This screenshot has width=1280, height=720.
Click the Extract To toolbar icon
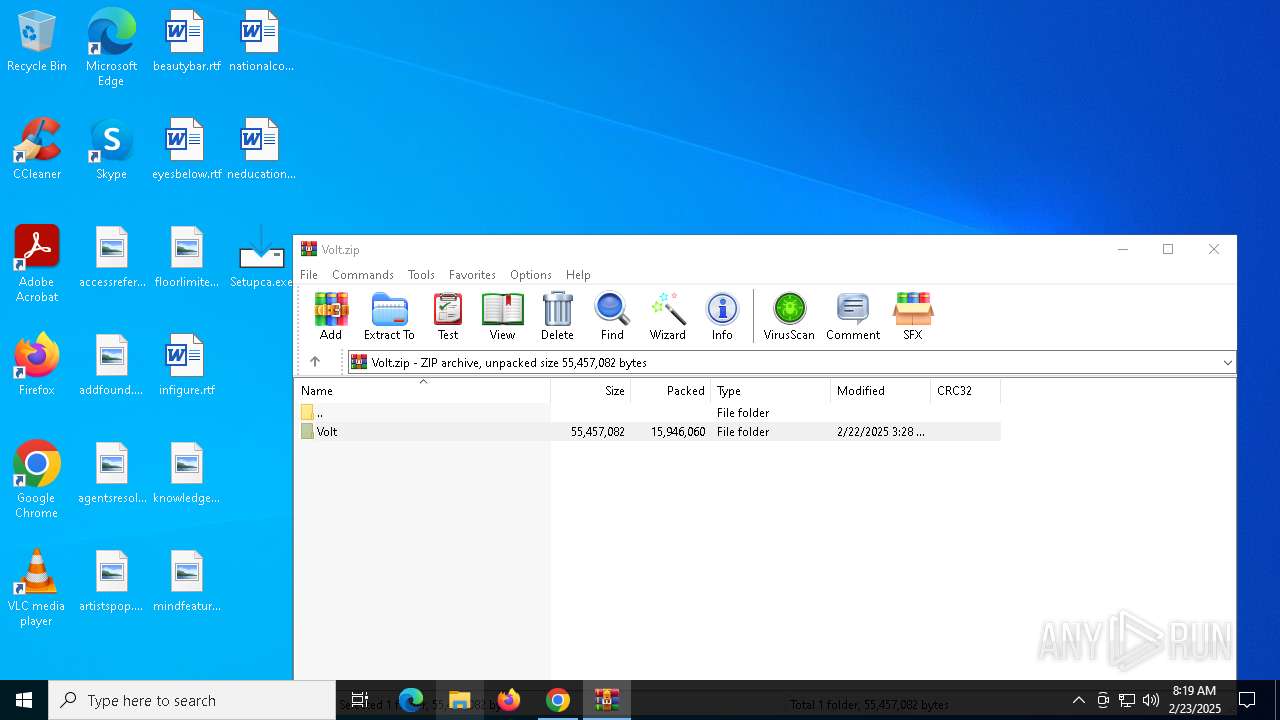pyautogui.click(x=389, y=316)
